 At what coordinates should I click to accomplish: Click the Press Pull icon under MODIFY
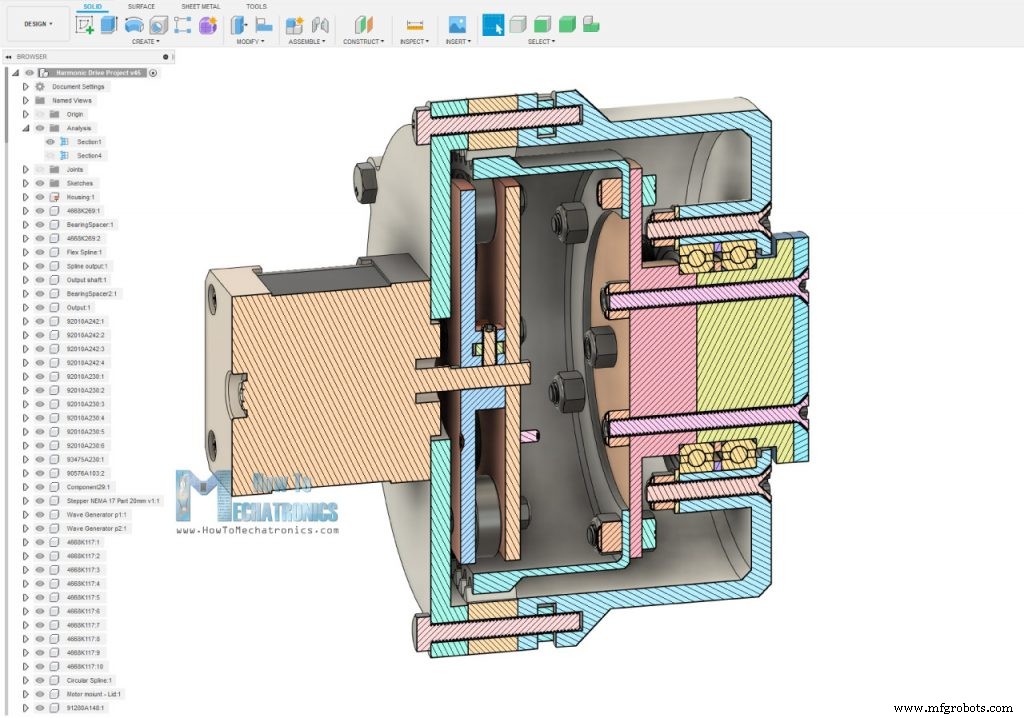pyautogui.click(x=239, y=23)
